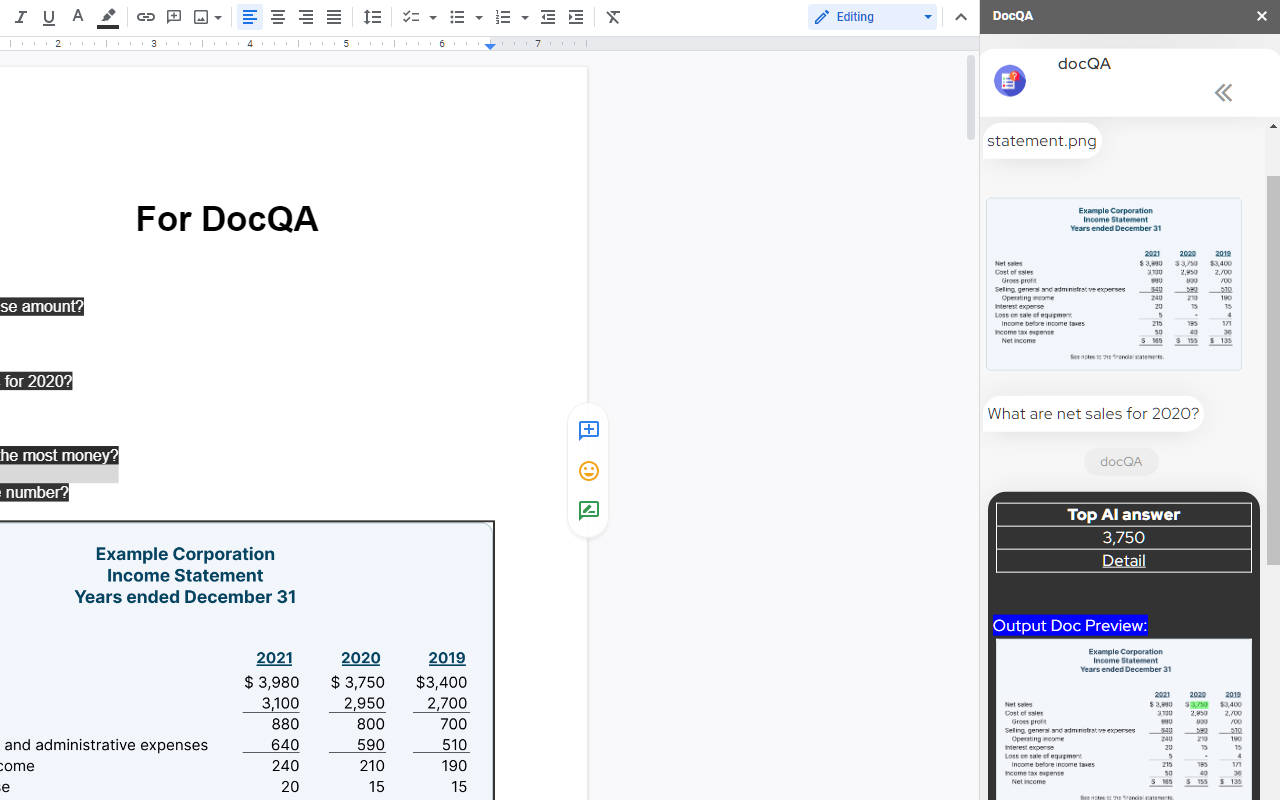Open the uploaded income statement thumbnail
The image size is (1280, 800).
point(1114,284)
